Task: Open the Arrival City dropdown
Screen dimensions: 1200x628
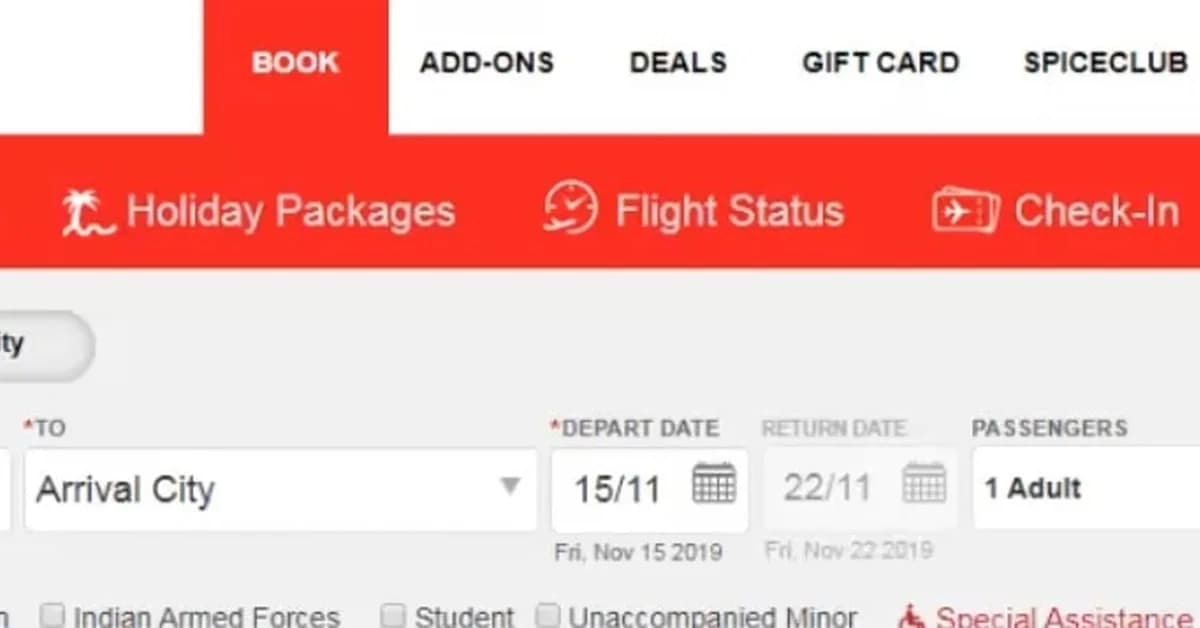Action: 280,490
